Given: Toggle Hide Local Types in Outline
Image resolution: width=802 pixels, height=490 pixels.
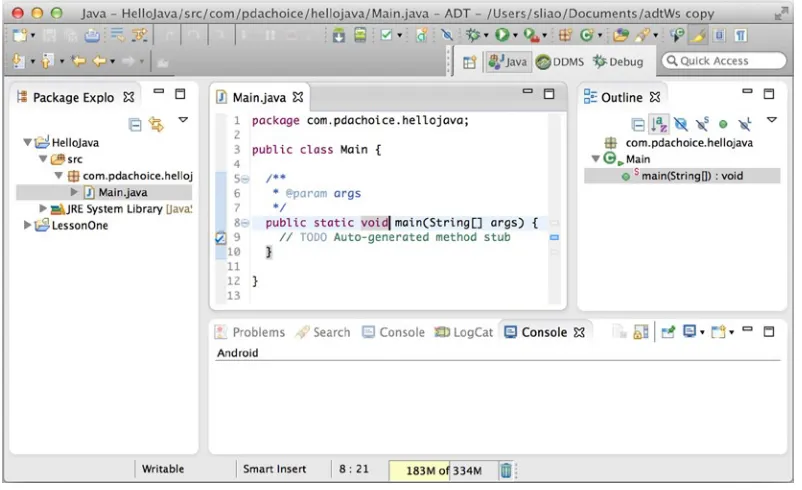Looking at the screenshot, I should 745,124.
